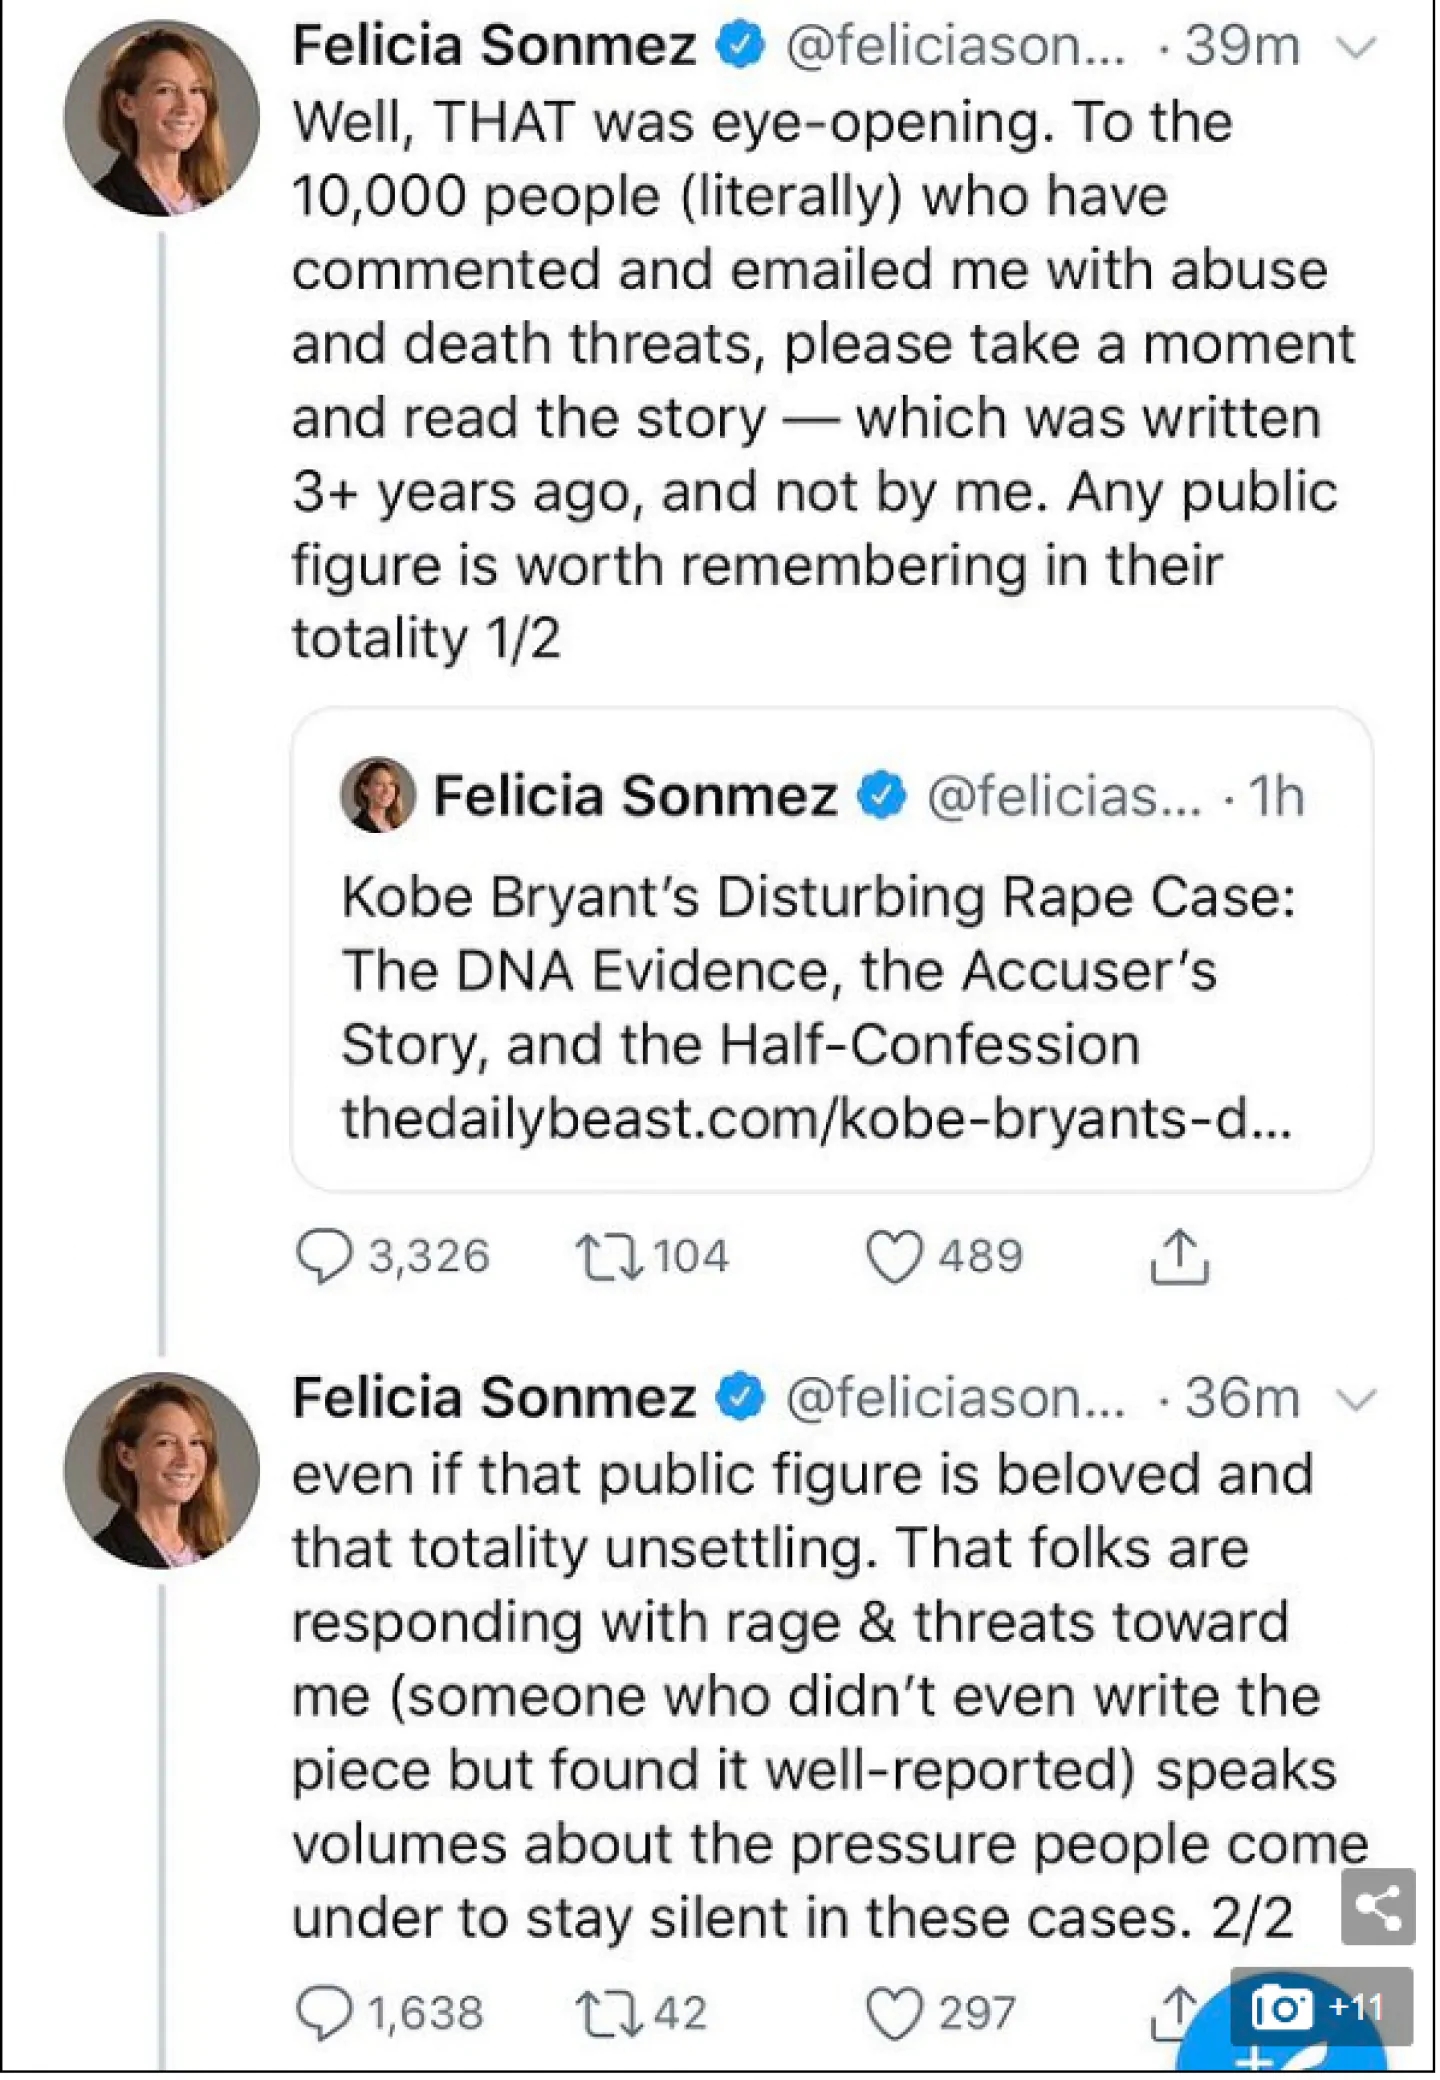This screenshot has width=1440, height=2080.
Task: Click reply icon on the 39m tweet
Action: point(324,1256)
